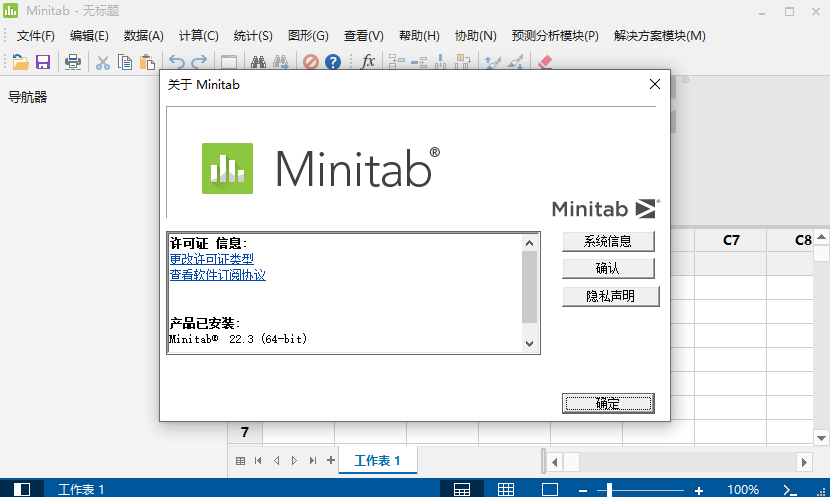Click the brush with down arrow icon
830x497 pixels.
[515, 62]
